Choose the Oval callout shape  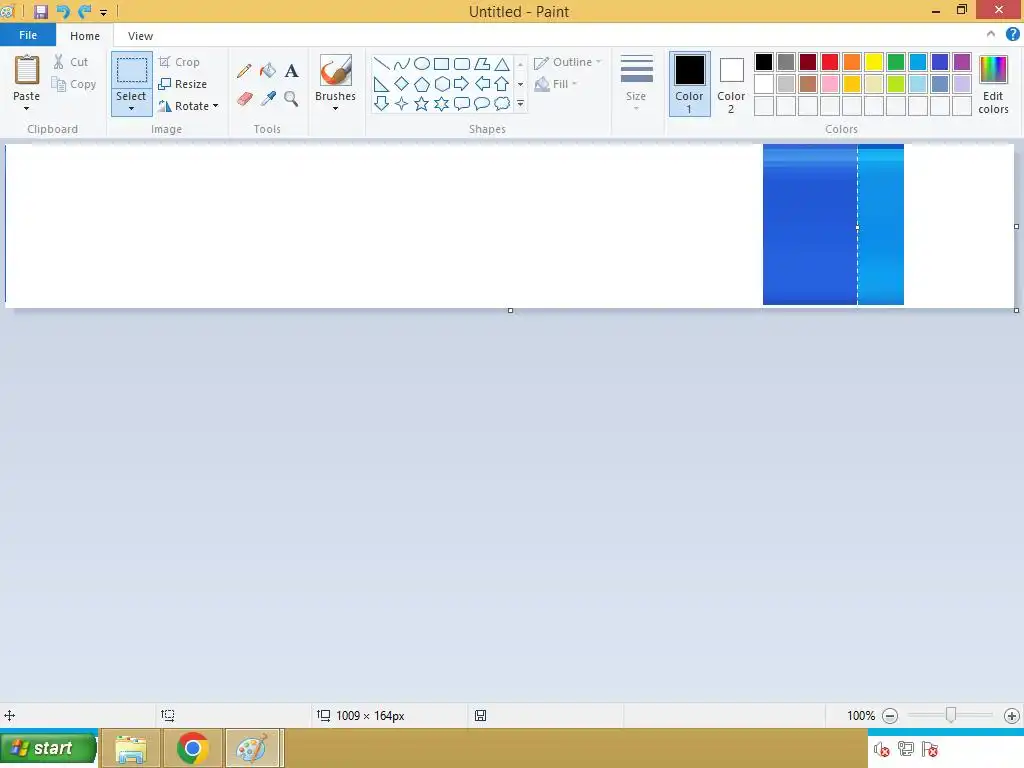482,103
